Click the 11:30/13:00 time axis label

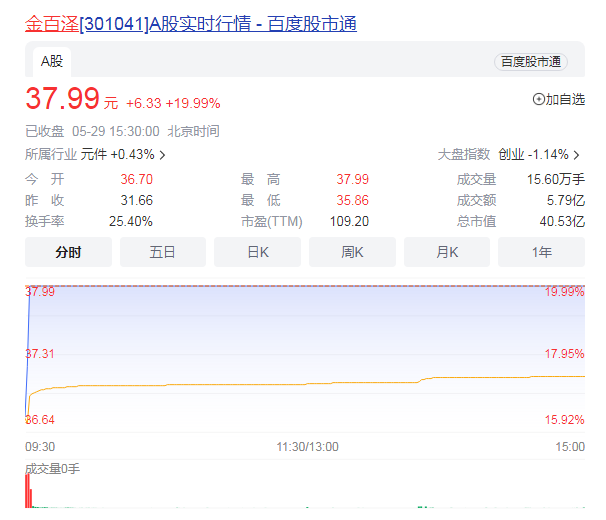coord(307,447)
